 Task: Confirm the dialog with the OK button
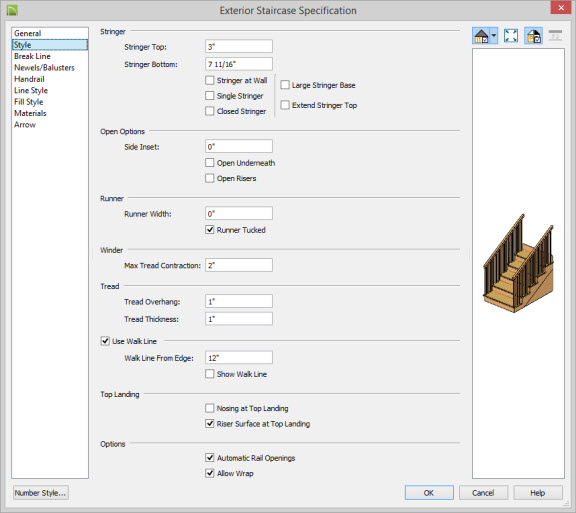[x=429, y=493]
